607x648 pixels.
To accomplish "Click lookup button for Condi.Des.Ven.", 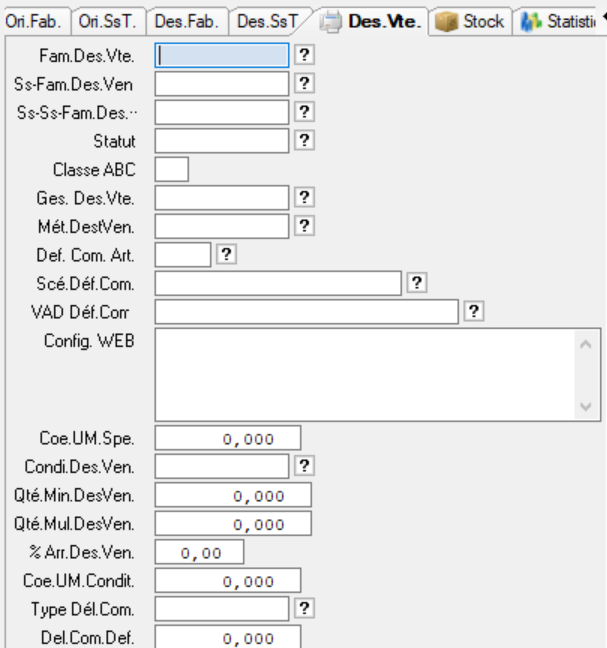I will click(x=305, y=465).
